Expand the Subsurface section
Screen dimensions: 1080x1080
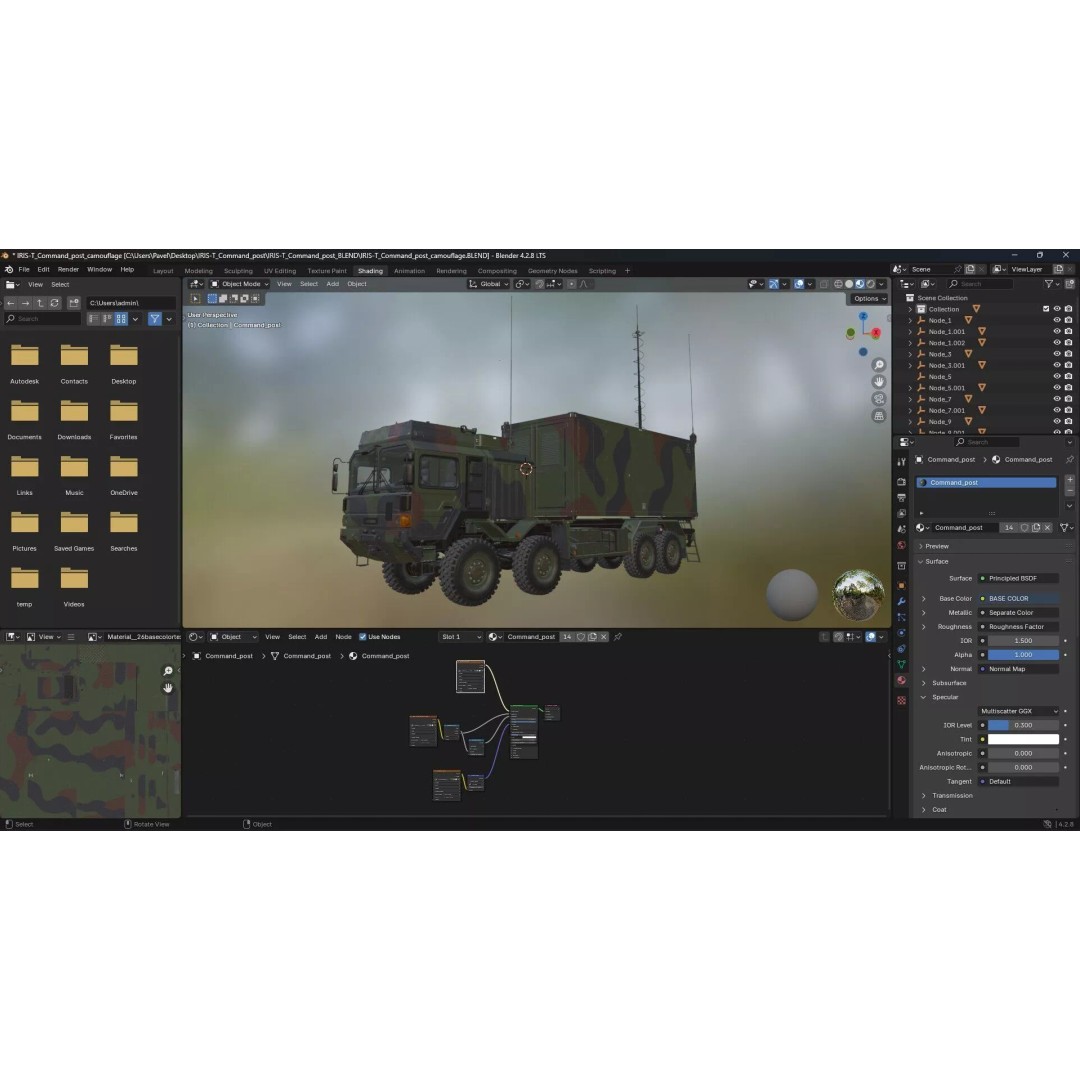click(x=924, y=683)
